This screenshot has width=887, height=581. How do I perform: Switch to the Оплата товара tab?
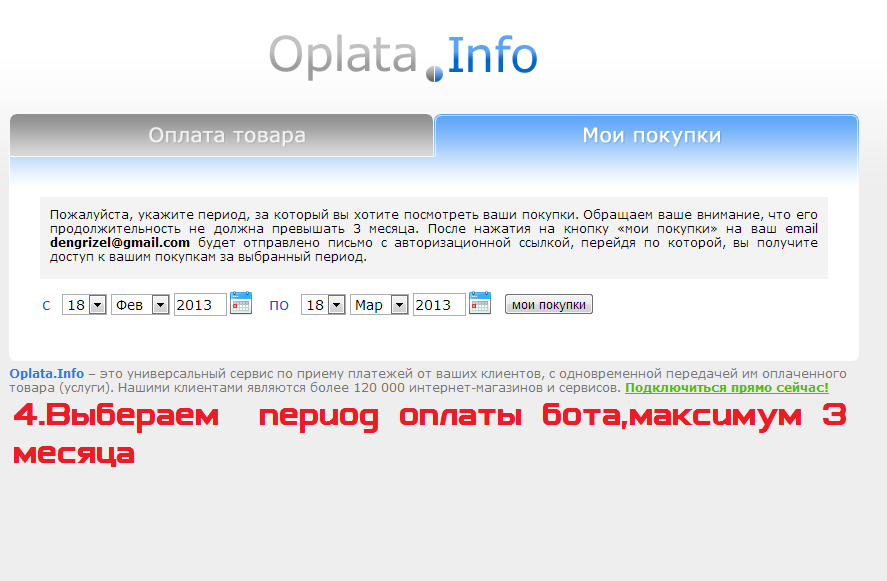(x=222, y=135)
